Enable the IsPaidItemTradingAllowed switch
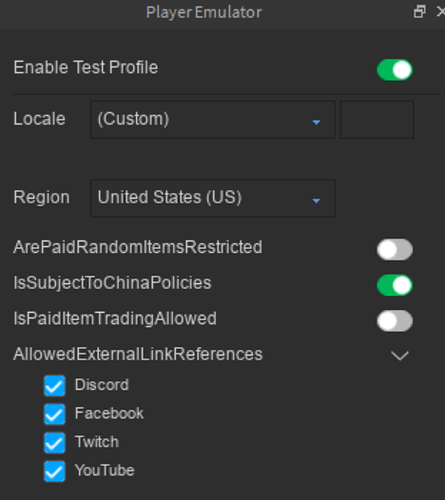Image resolution: width=445 pixels, height=500 pixels. click(395, 321)
